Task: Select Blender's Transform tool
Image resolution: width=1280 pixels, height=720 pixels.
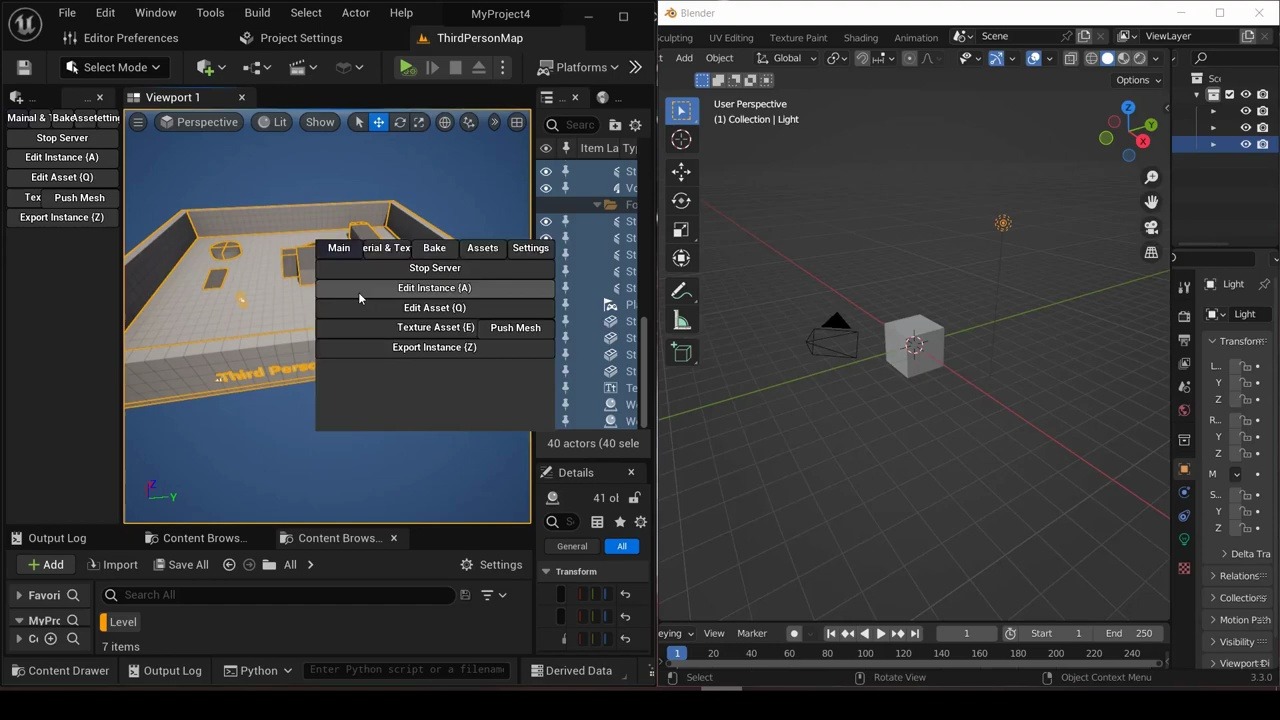Action: (681, 258)
